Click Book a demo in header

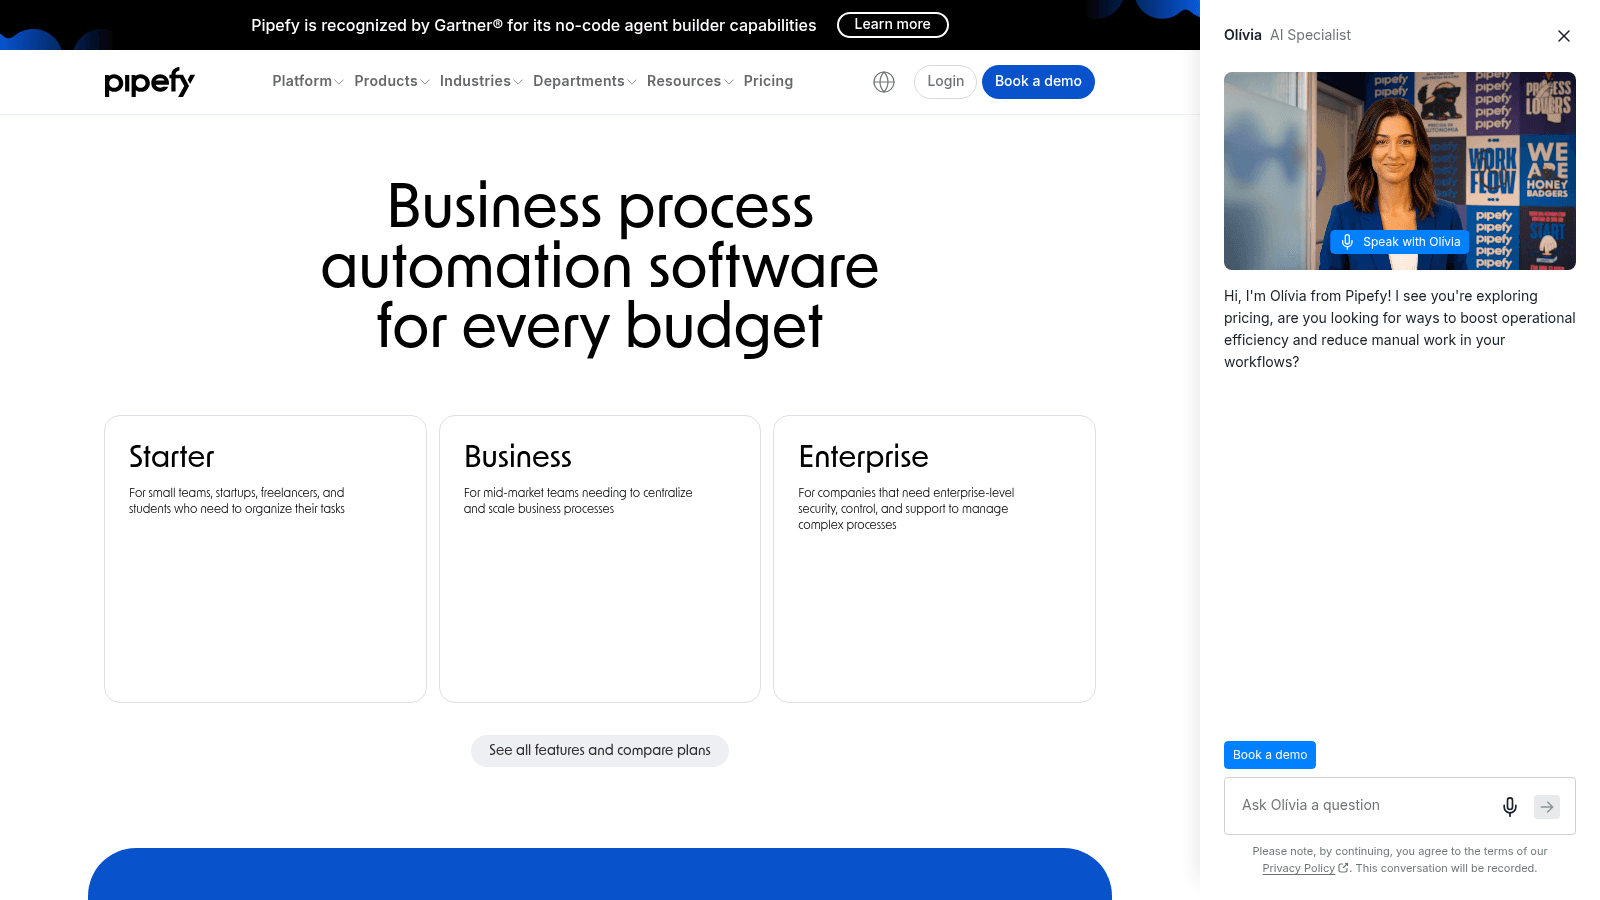(x=1038, y=82)
